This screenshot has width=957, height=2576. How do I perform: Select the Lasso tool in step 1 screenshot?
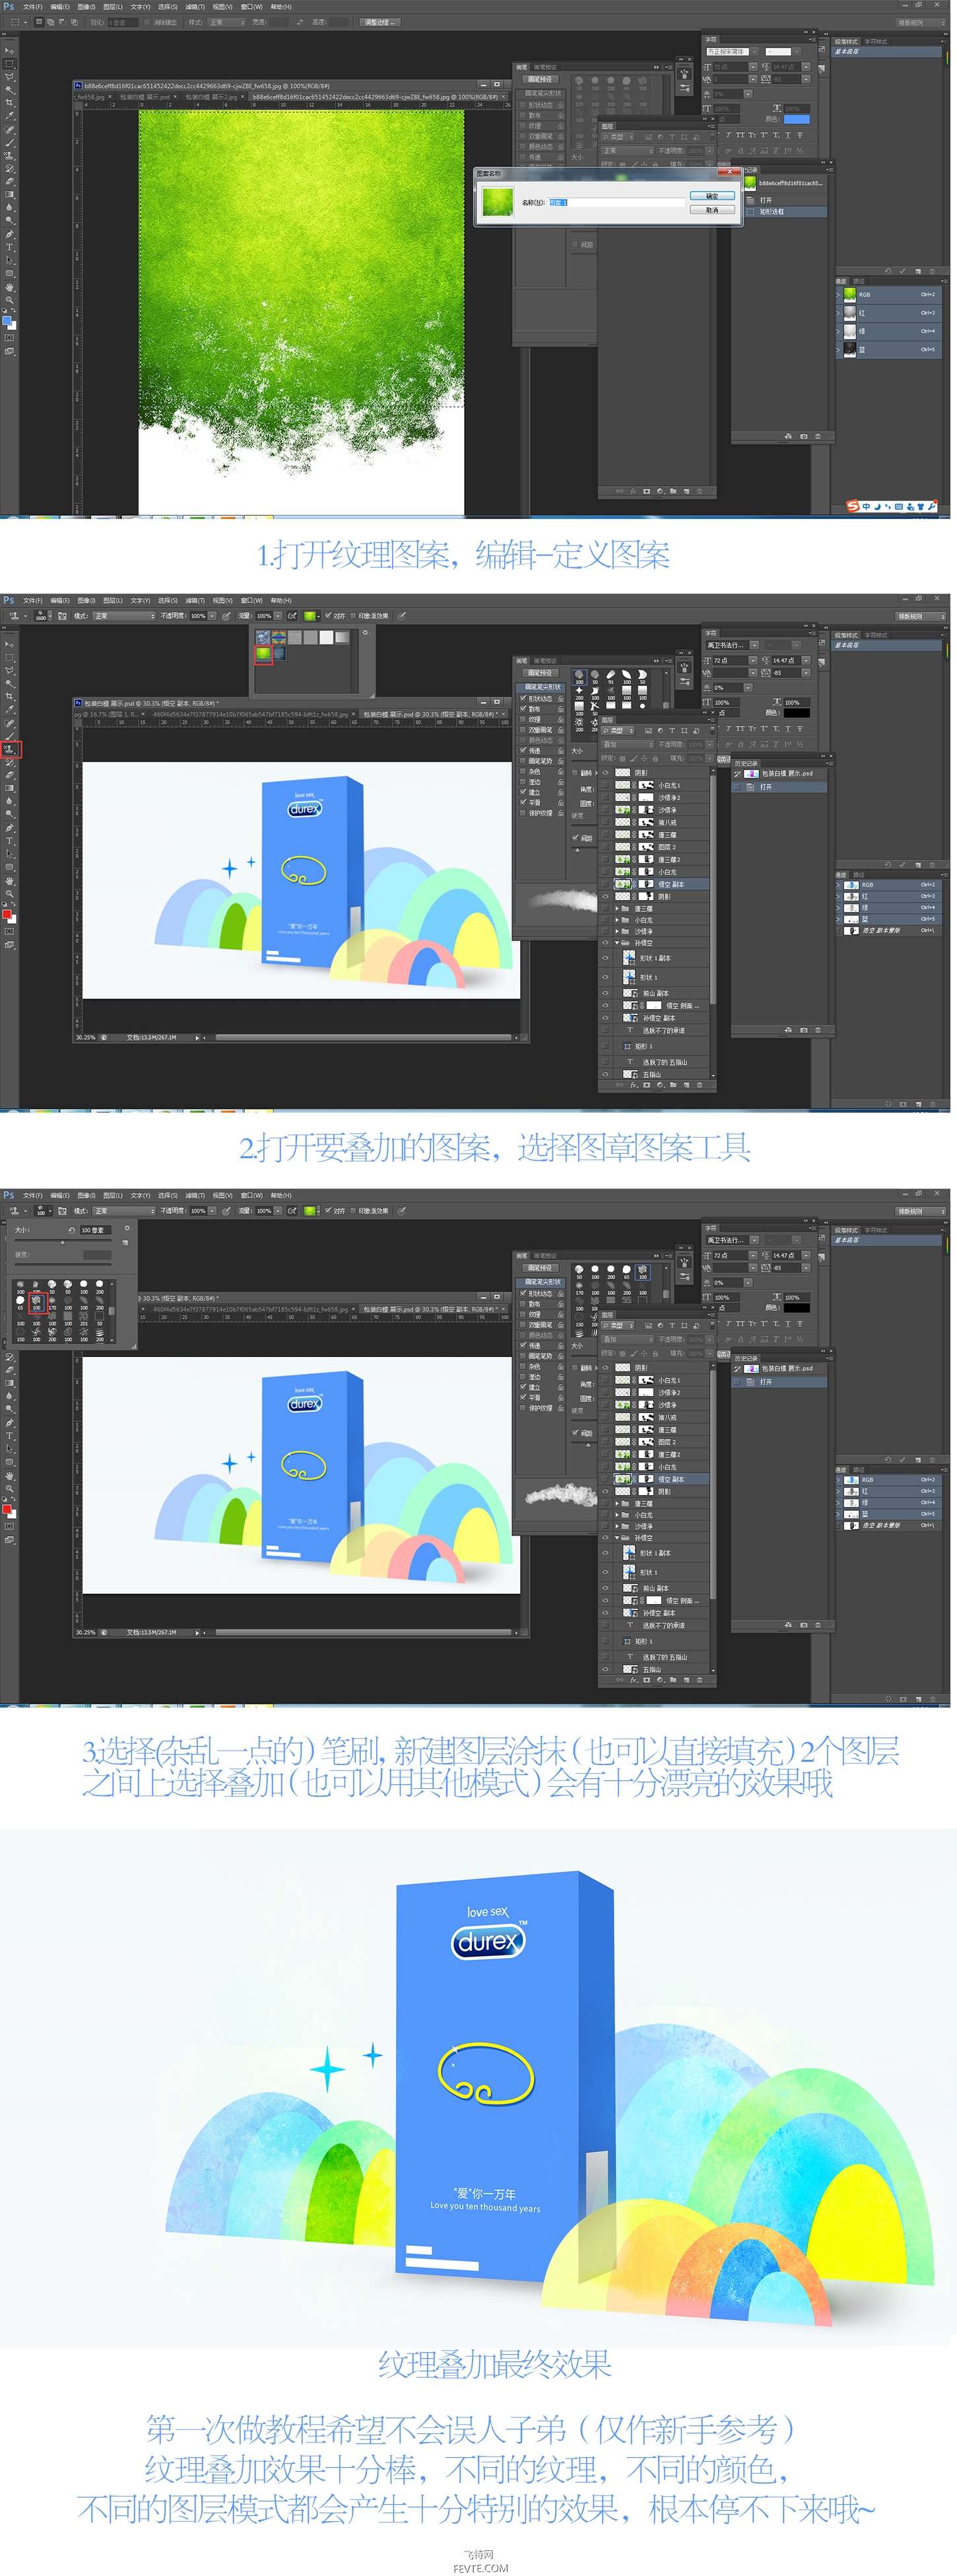(9, 77)
